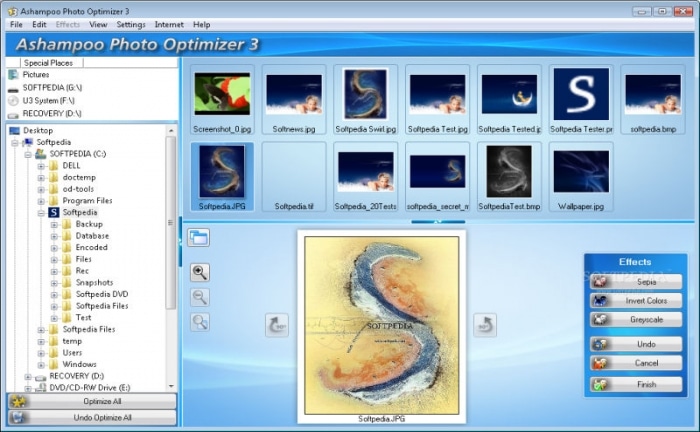700x432 pixels.
Task: Click the zoom in magnifier icon
Action: [x=200, y=272]
